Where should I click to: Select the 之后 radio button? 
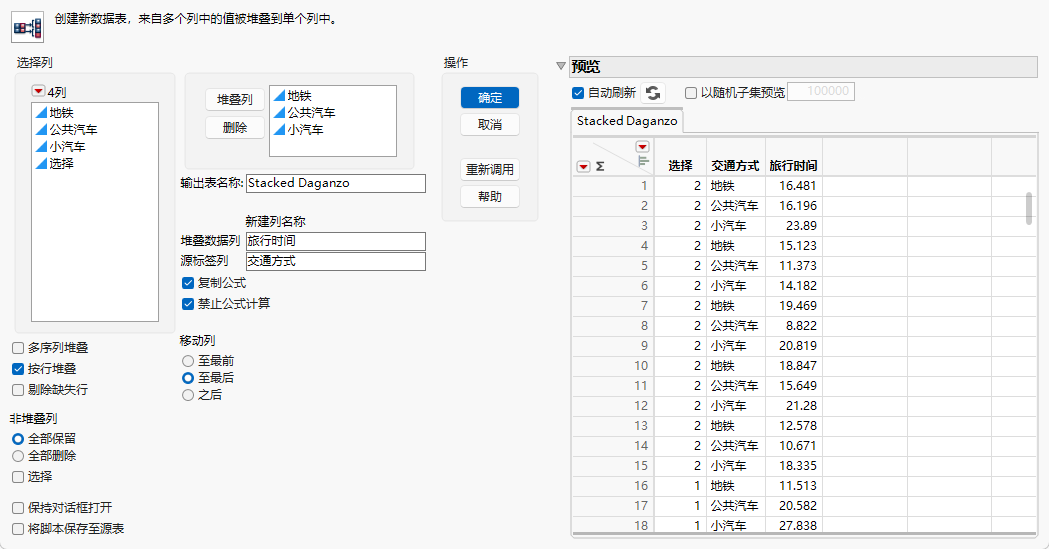pyautogui.click(x=188, y=396)
